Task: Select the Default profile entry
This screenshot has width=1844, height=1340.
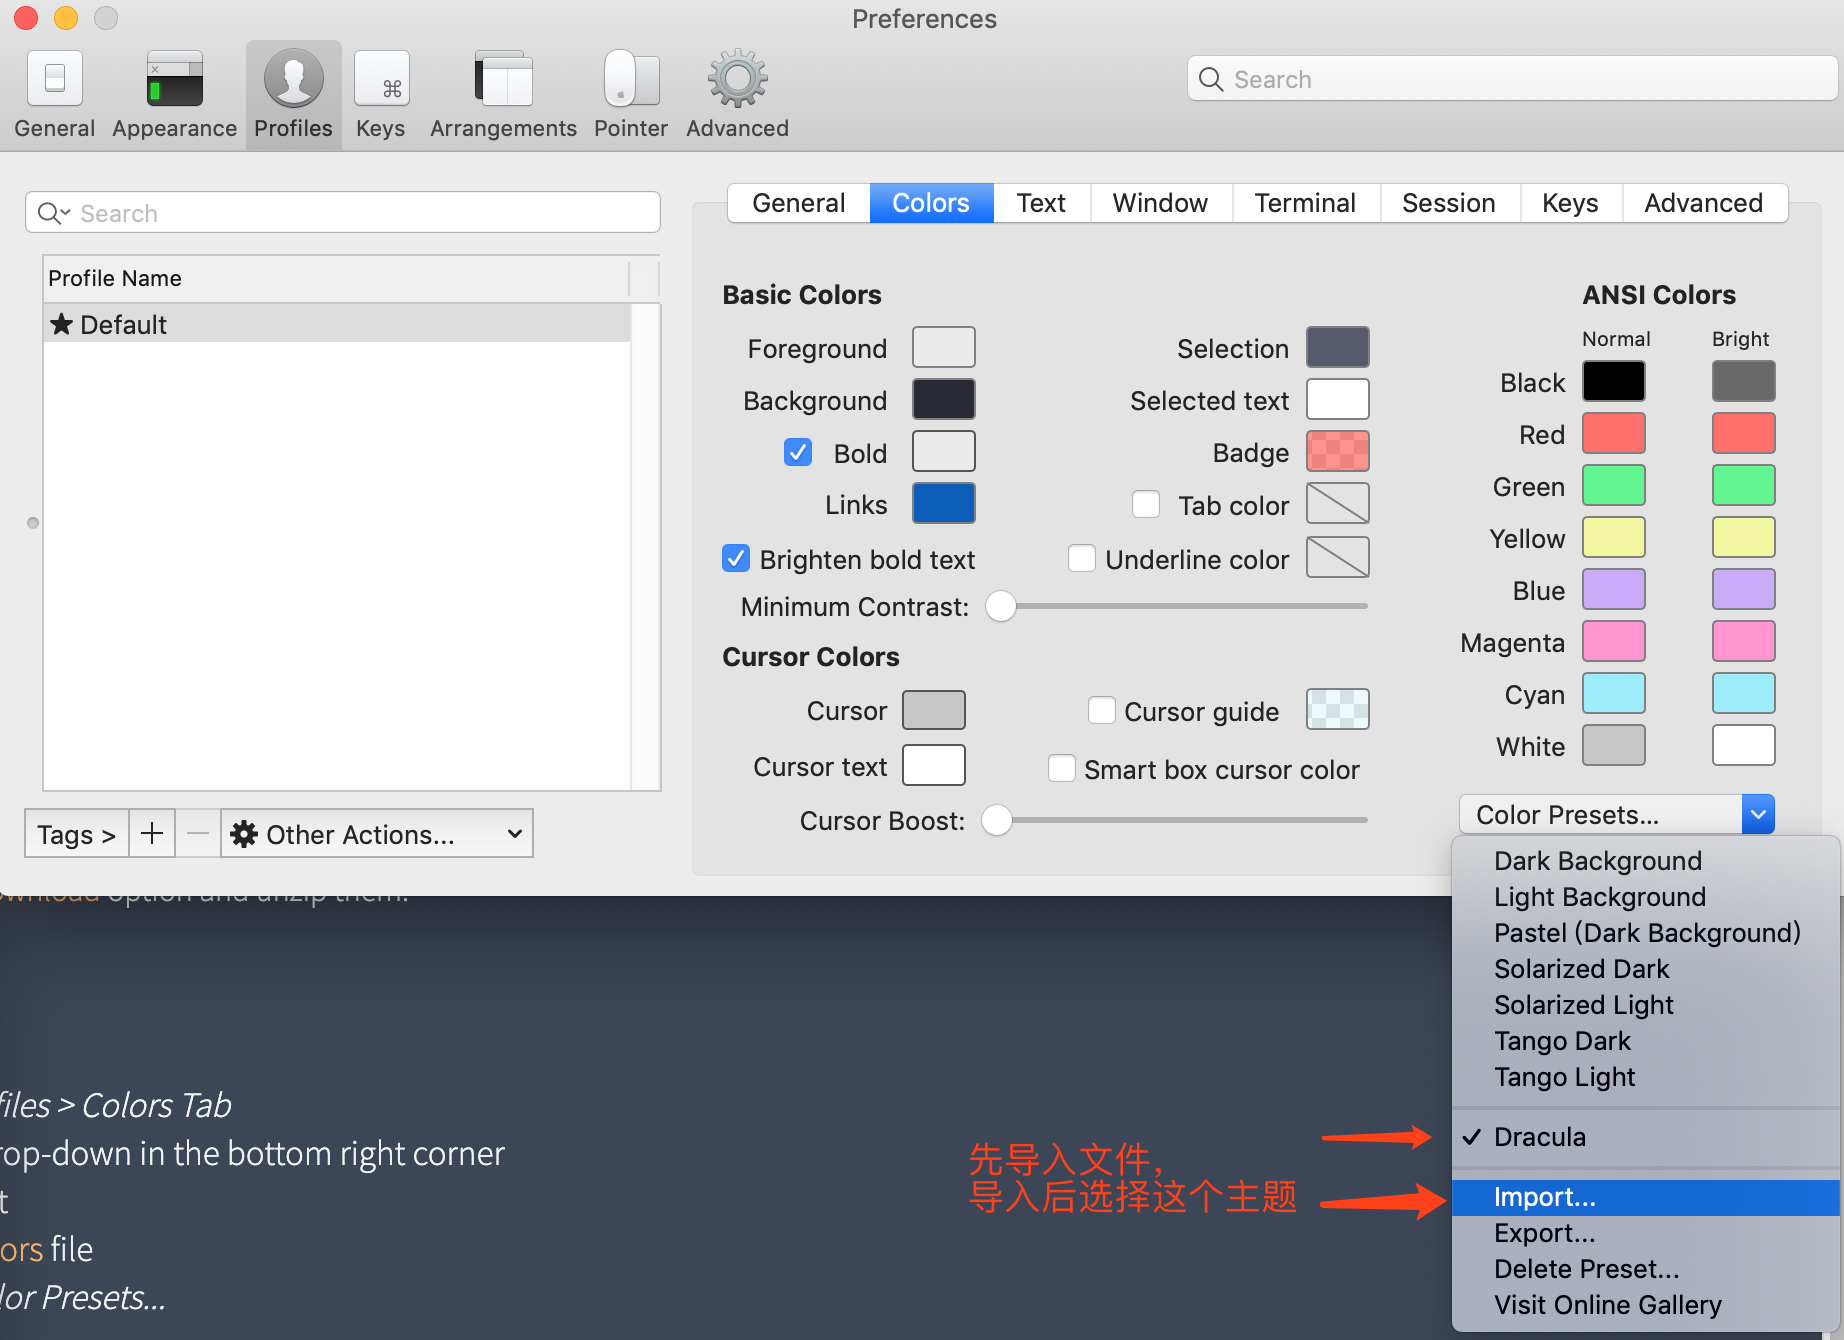Action: (123, 323)
